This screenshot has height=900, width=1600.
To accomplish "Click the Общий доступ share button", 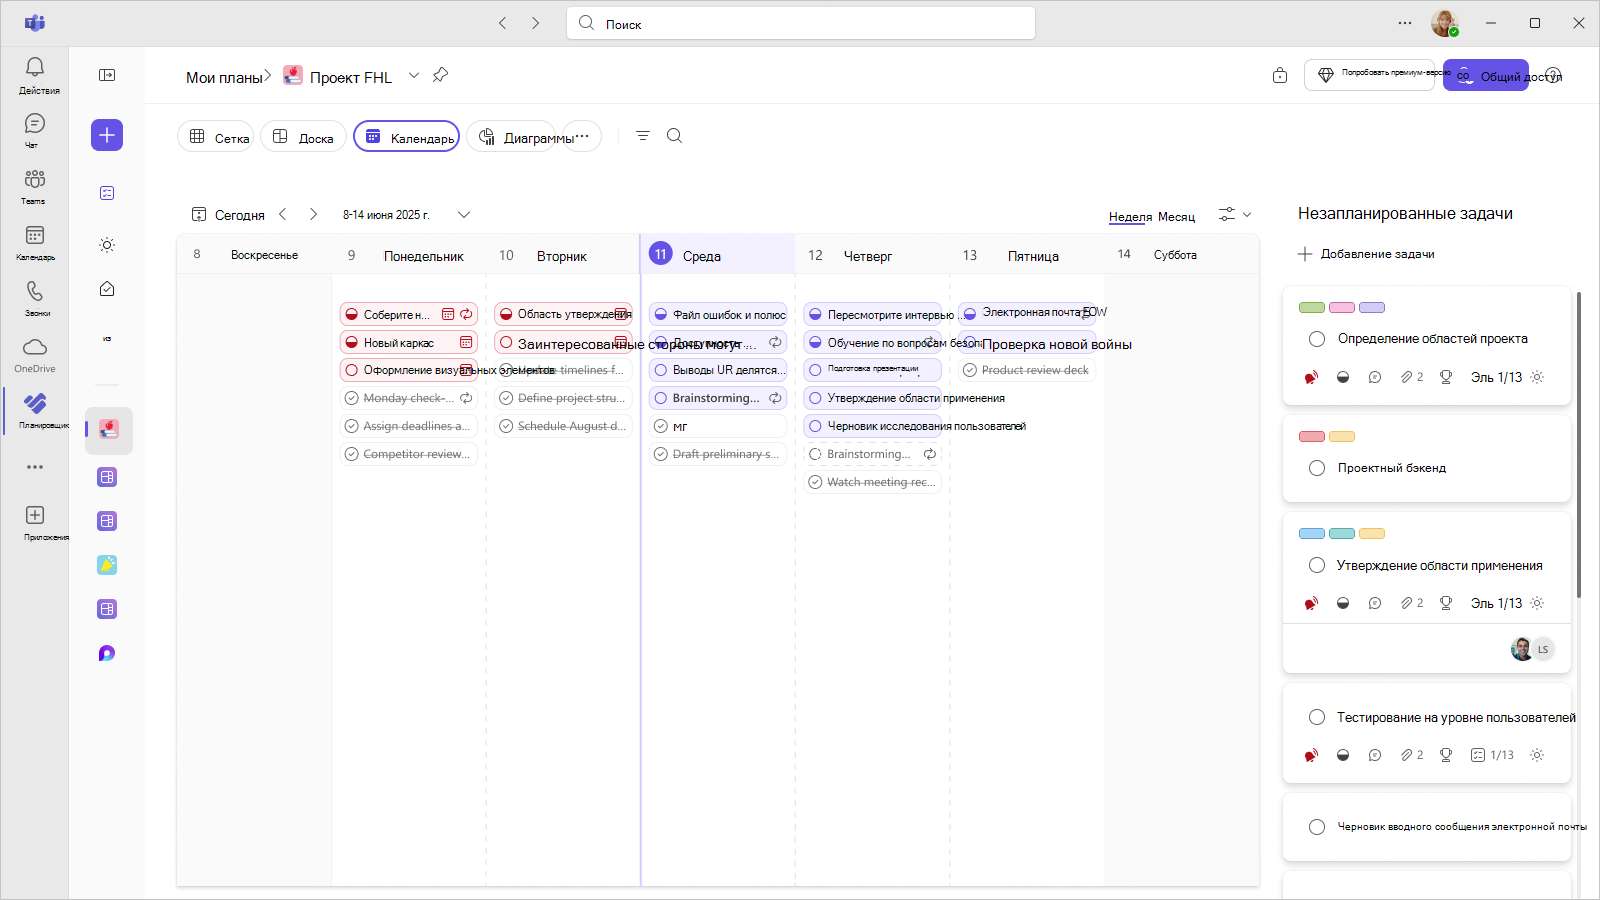I will point(1486,75).
